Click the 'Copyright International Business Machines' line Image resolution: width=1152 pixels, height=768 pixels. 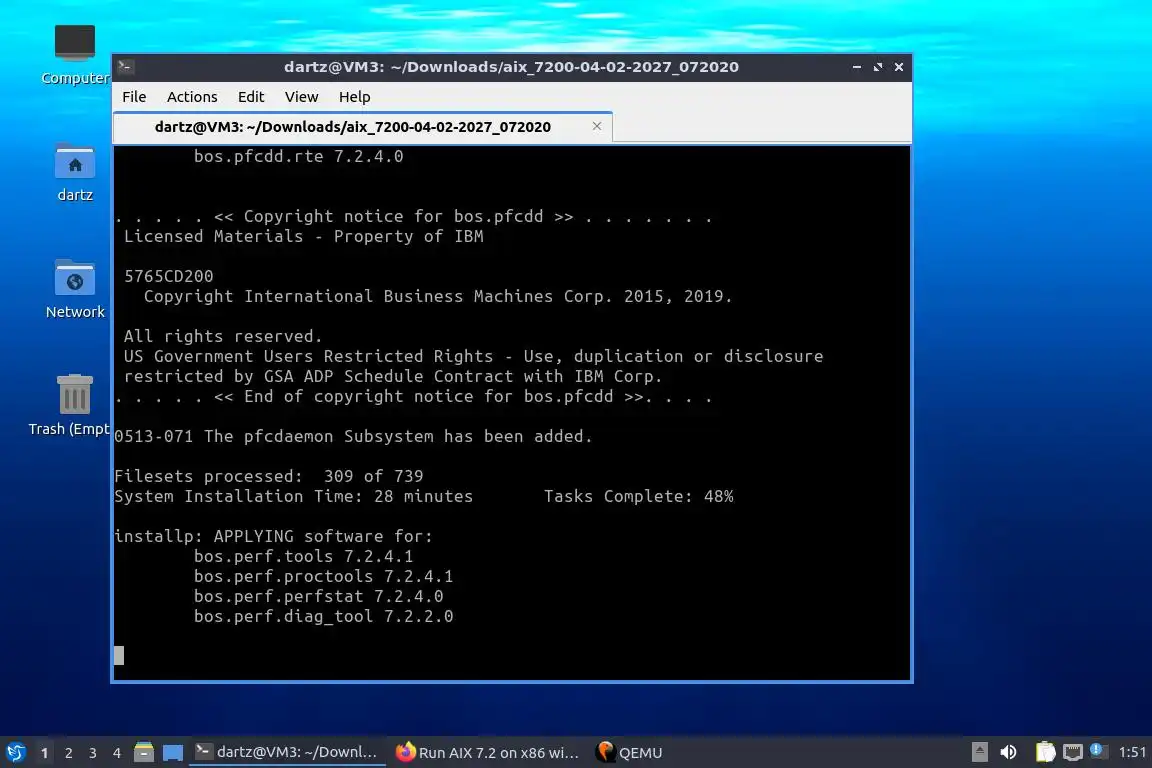coord(438,296)
